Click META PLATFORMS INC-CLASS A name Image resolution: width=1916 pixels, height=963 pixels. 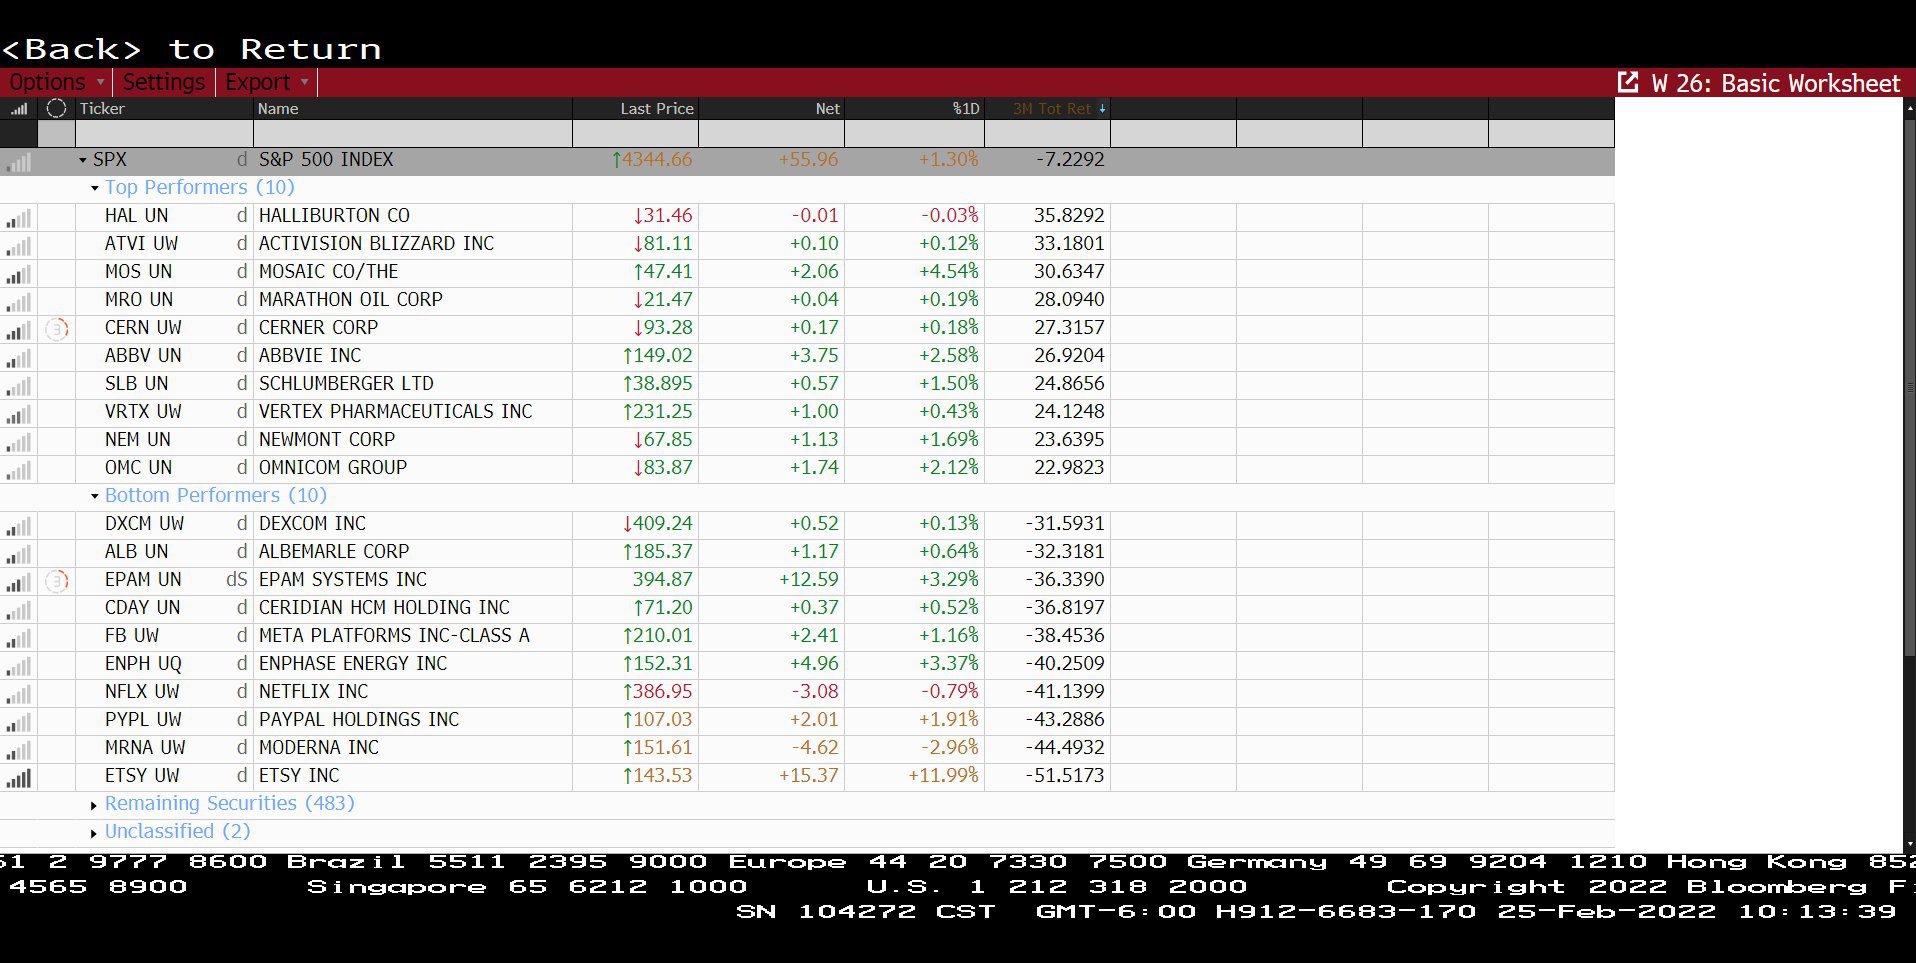pos(394,635)
